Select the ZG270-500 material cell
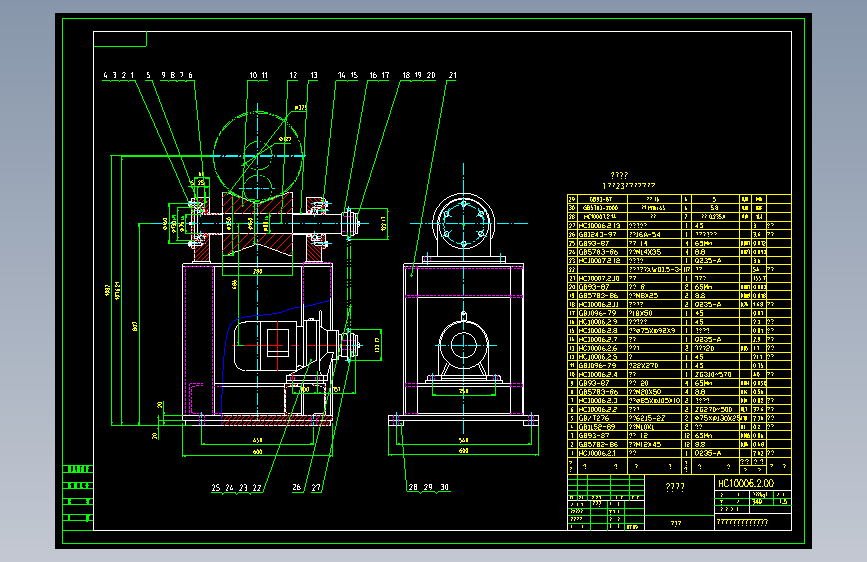The image size is (867, 562). (715, 409)
